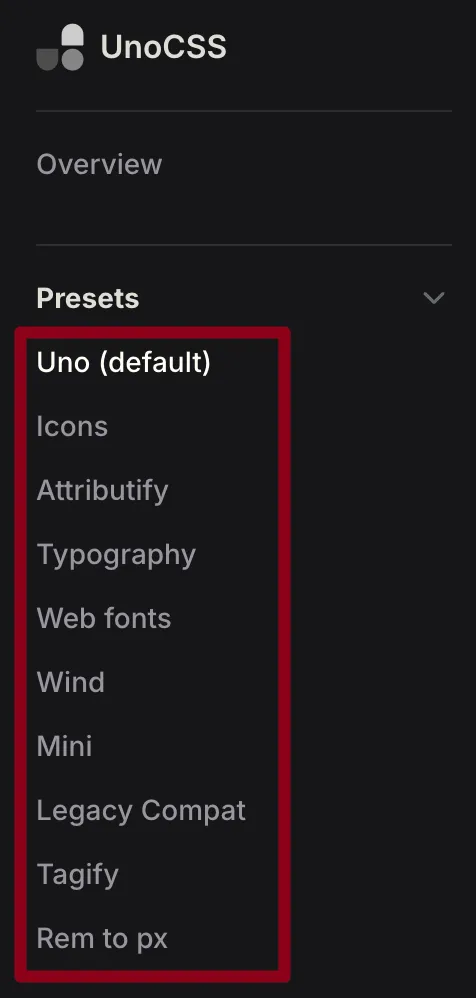Choose Overview in the sidebar
Viewport: 476px width, 998px height.
99,164
